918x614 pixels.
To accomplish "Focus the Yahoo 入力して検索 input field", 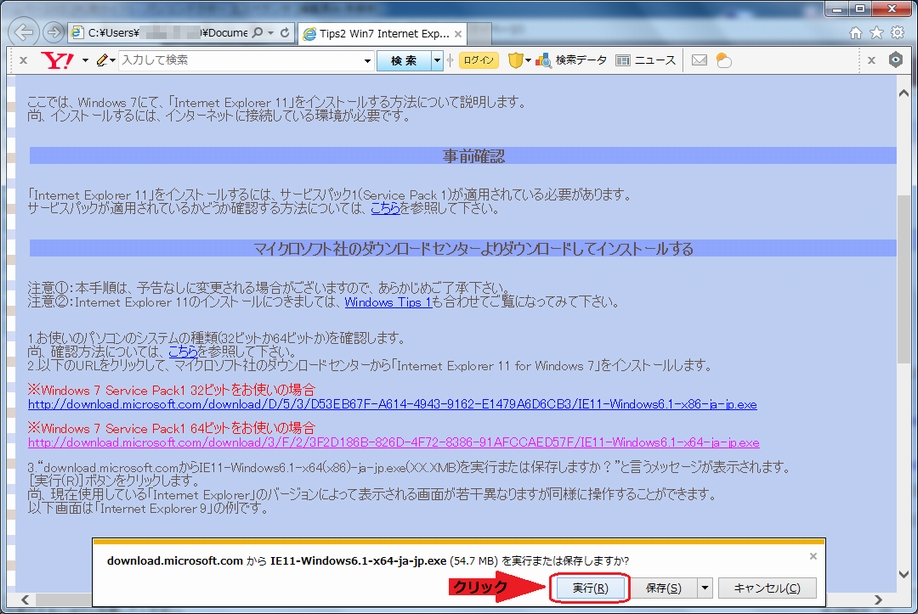I will pyautogui.click(x=241, y=60).
